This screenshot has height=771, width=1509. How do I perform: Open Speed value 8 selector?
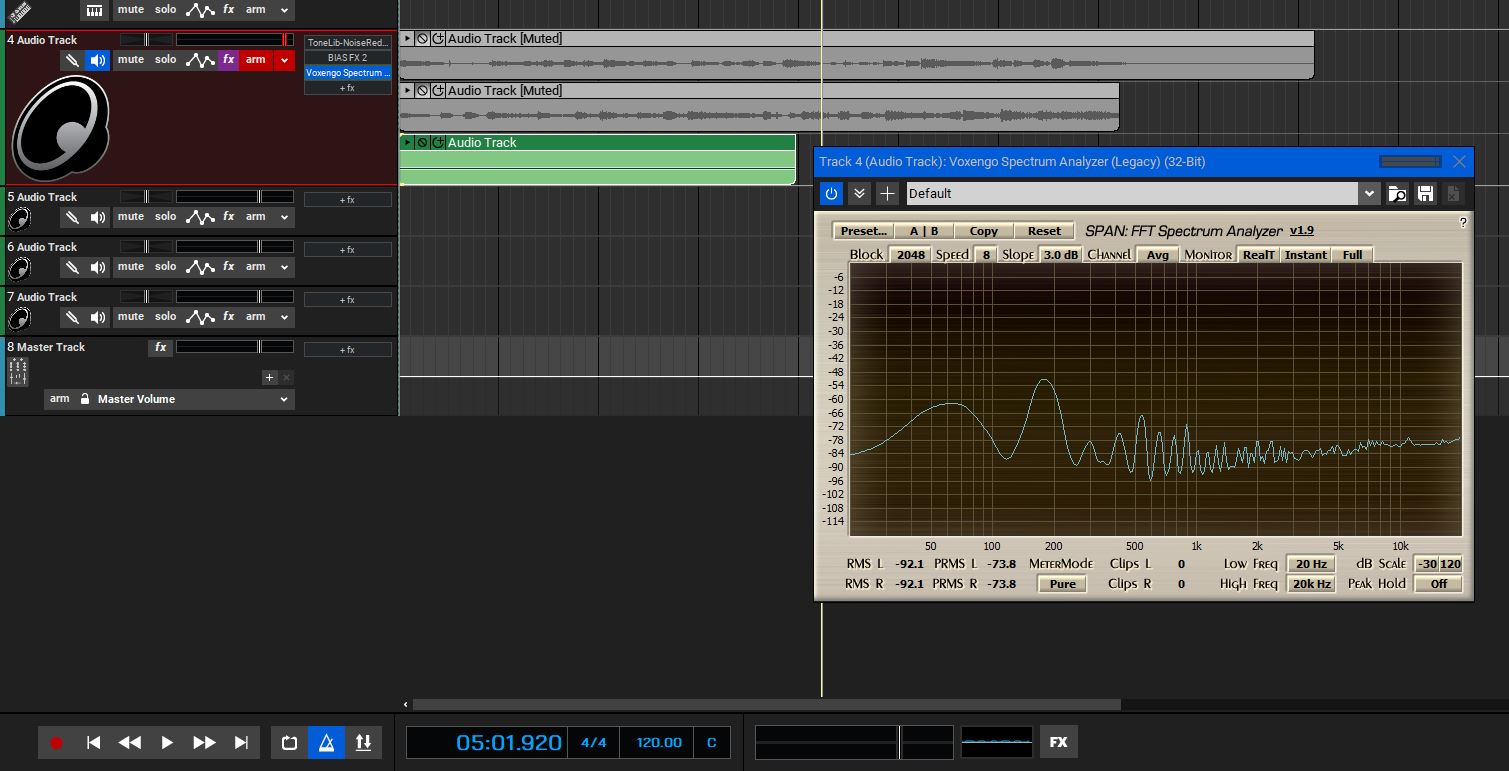pyautogui.click(x=986, y=255)
